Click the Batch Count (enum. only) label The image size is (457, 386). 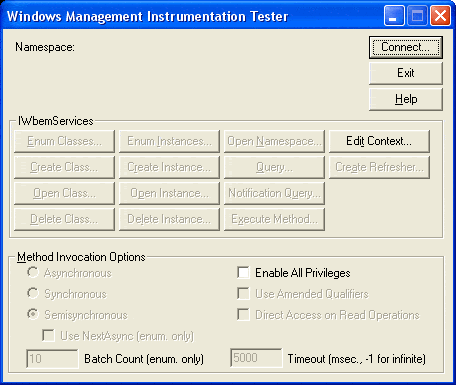point(144,359)
